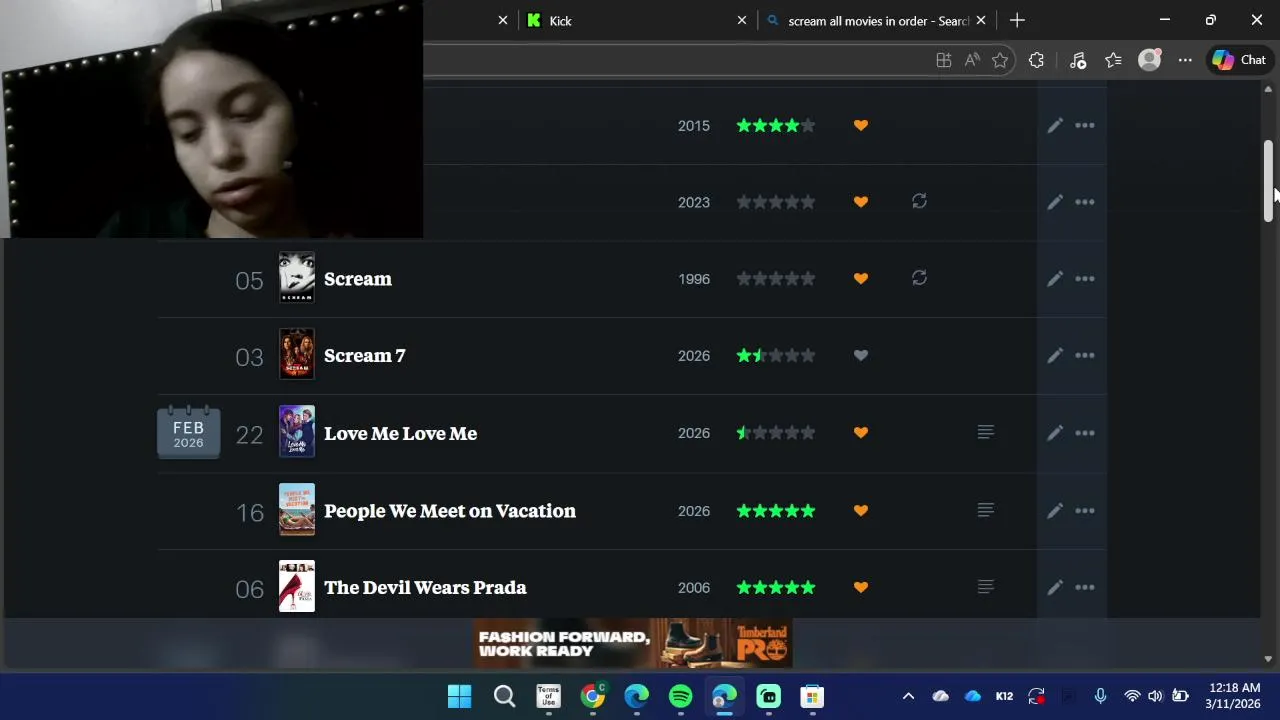Click the Scream 7 poster thumbnail
This screenshot has height=720, width=1280.
point(297,354)
